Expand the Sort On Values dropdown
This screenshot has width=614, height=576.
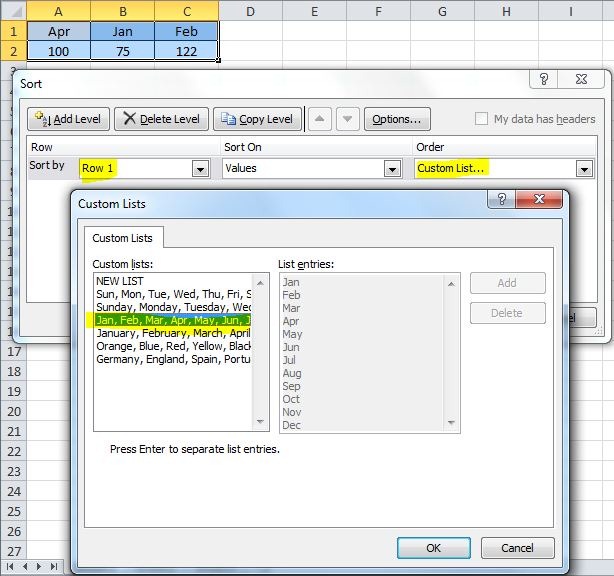[x=392, y=169]
